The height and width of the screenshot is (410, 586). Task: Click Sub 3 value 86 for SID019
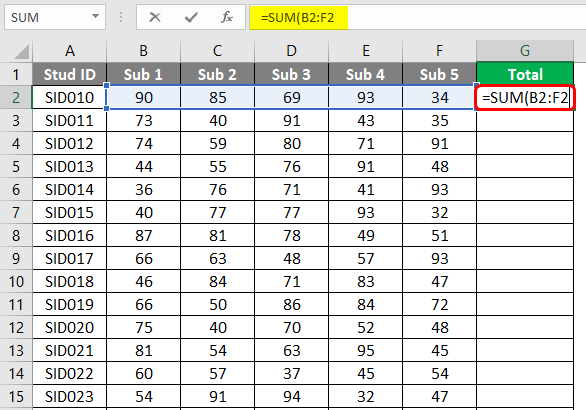292,304
